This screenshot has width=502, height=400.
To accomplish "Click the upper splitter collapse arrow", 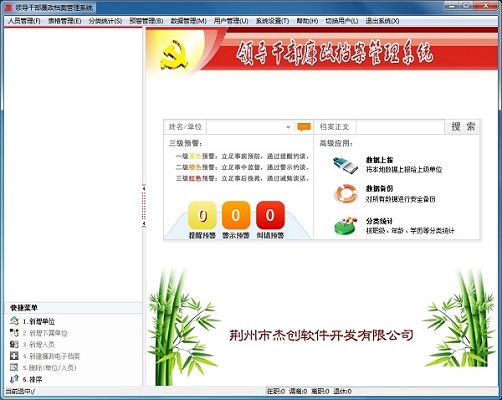I will pos(144,189).
